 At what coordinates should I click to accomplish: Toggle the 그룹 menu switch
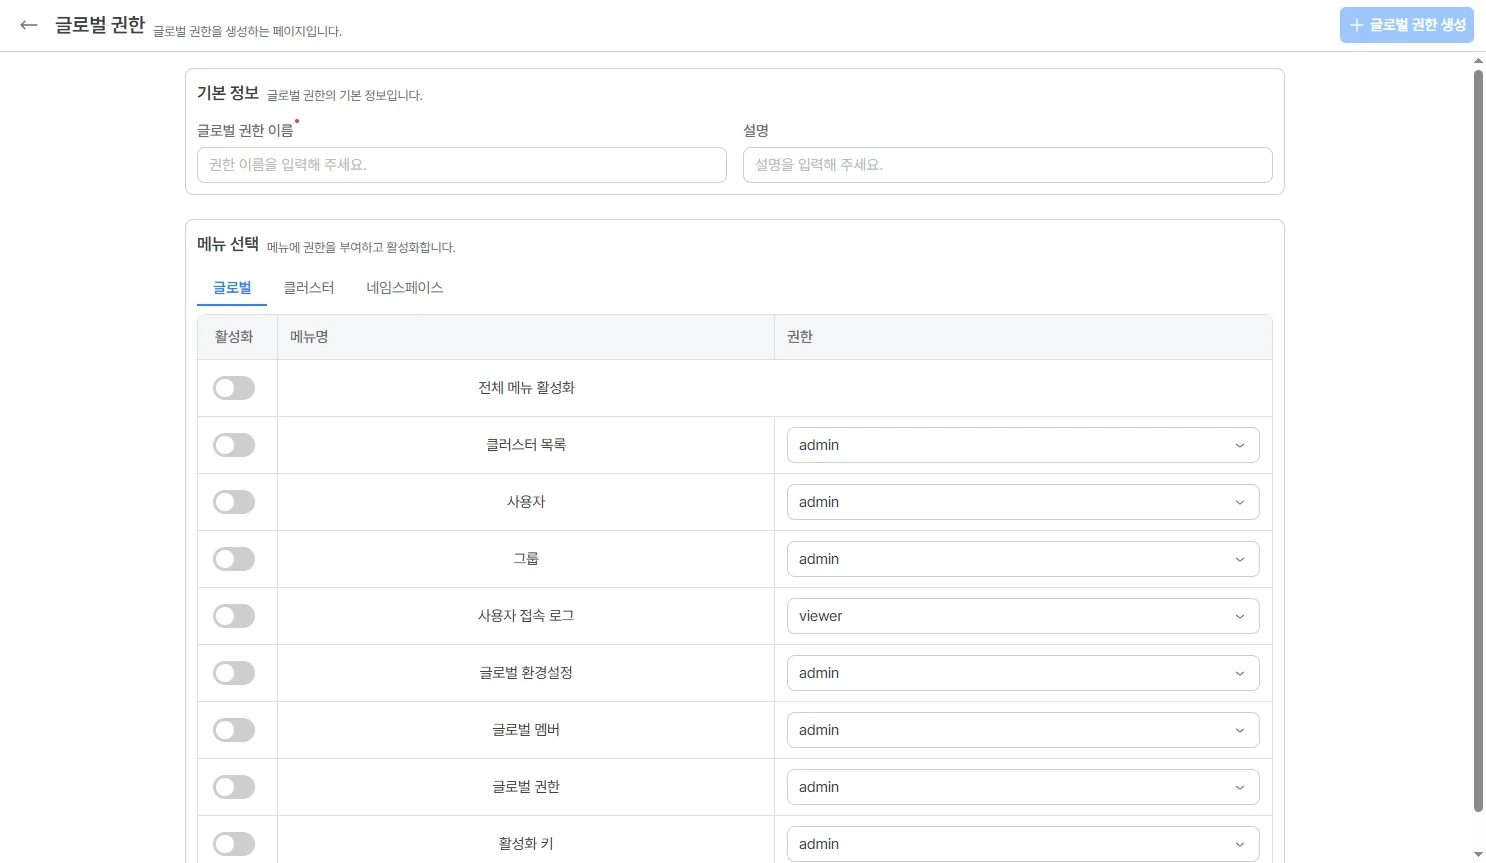[234, 559]
